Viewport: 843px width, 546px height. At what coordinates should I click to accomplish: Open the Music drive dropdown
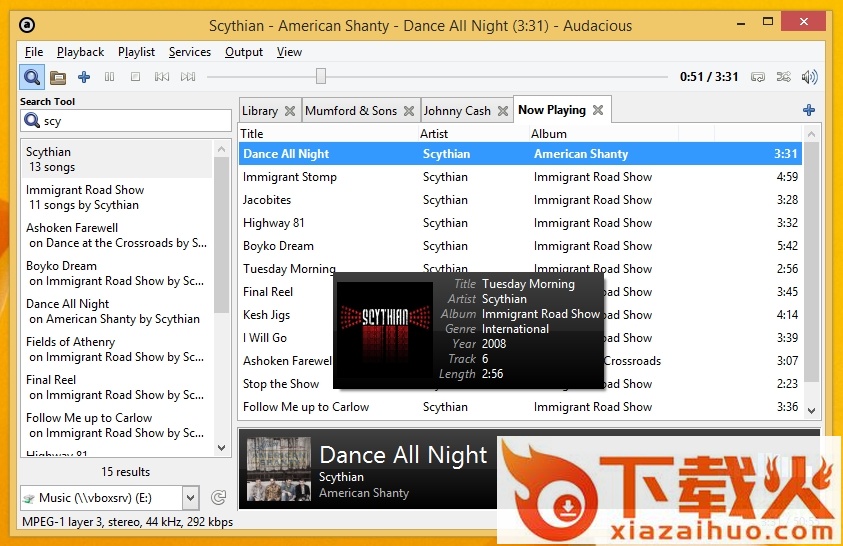tap(190, 498)
